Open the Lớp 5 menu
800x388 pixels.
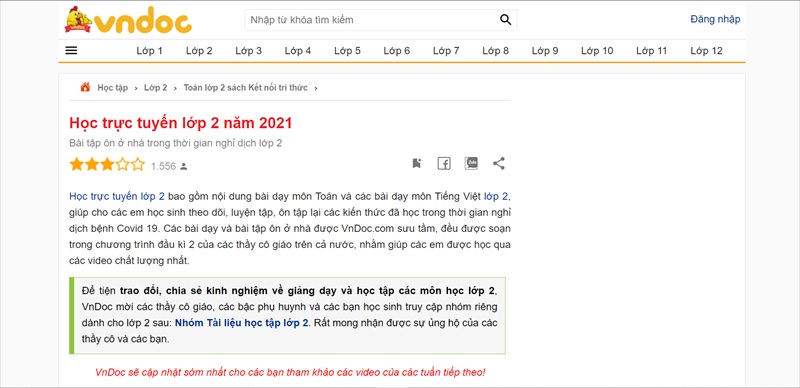(x=347, y=51)
